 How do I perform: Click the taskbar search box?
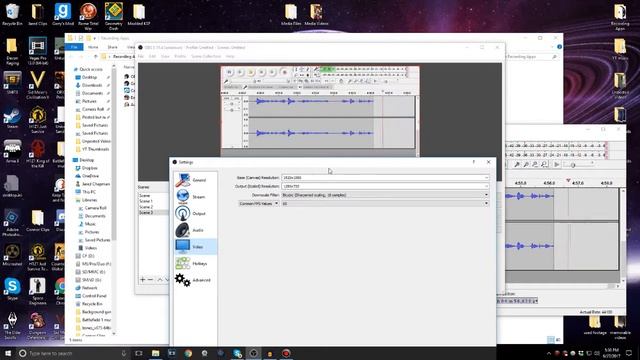[74, 353]
